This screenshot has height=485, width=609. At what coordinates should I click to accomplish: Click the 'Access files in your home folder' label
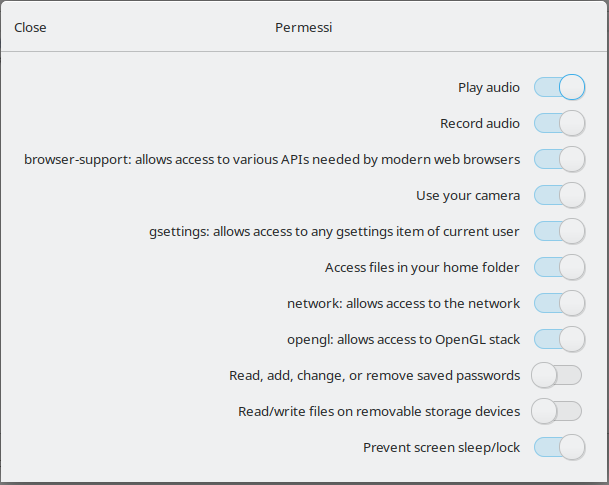[422, 268]
